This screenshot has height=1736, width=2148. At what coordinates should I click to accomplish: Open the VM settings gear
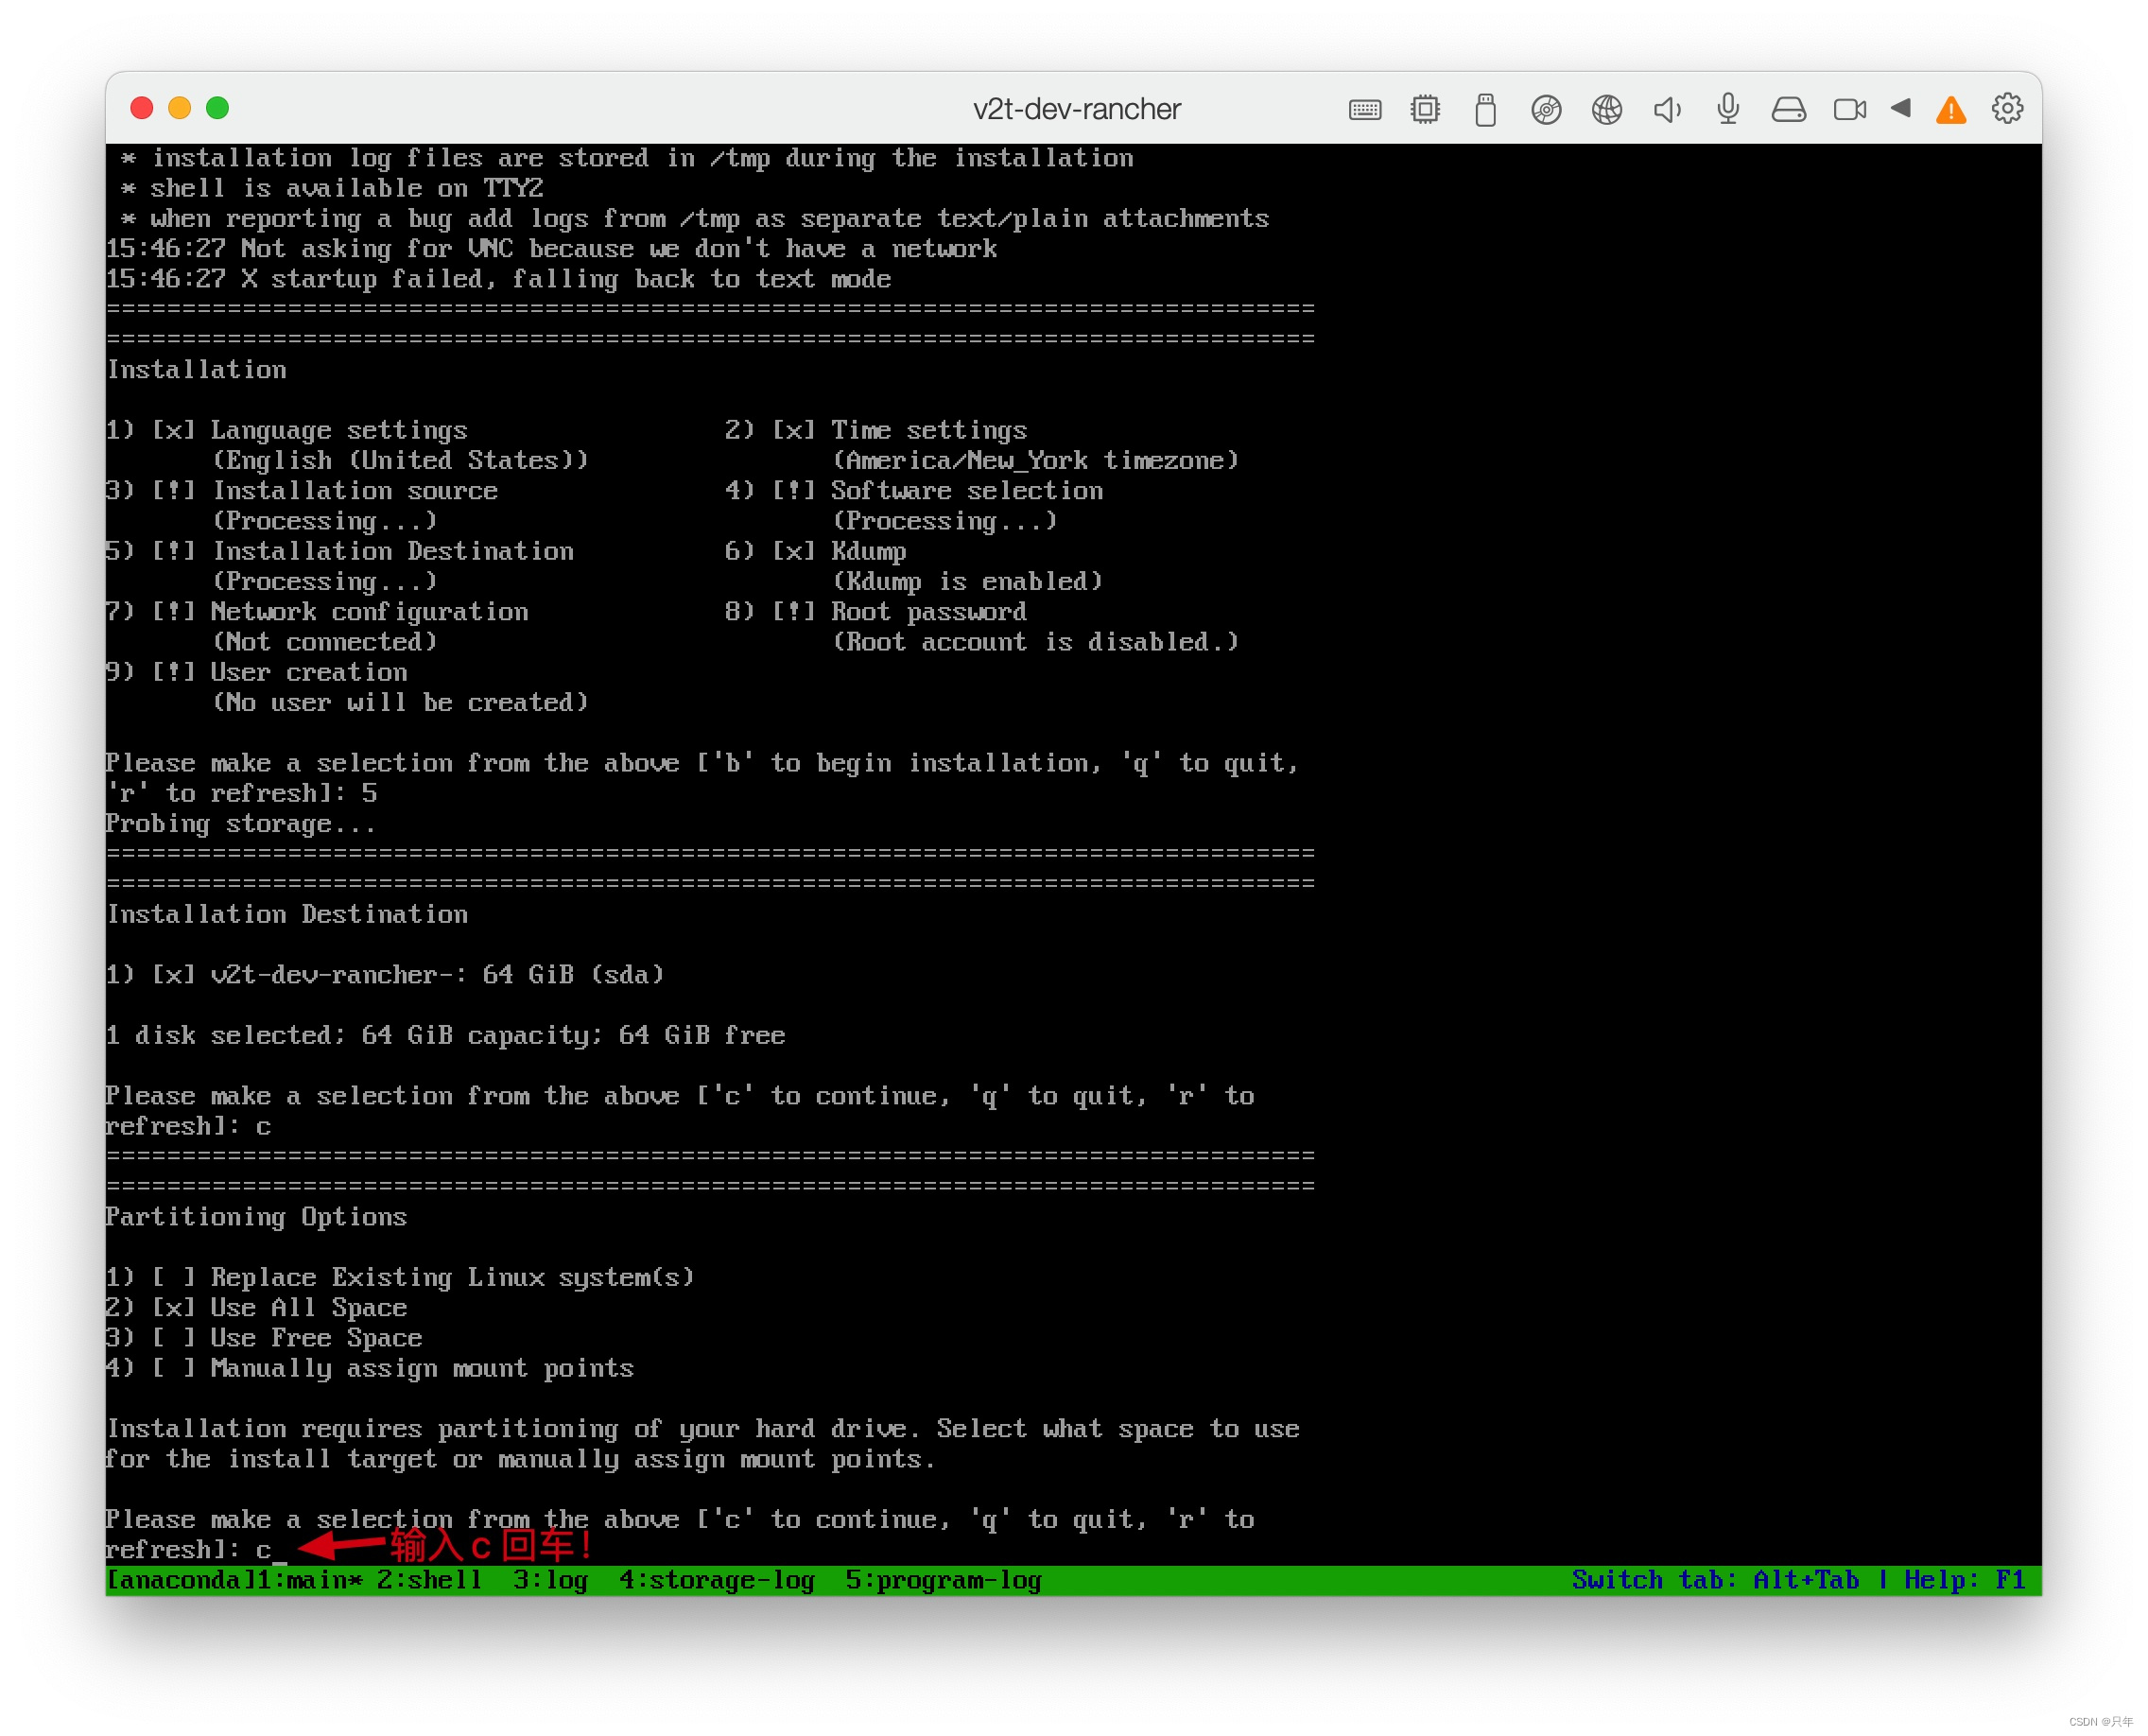(x=2007, y=108)
